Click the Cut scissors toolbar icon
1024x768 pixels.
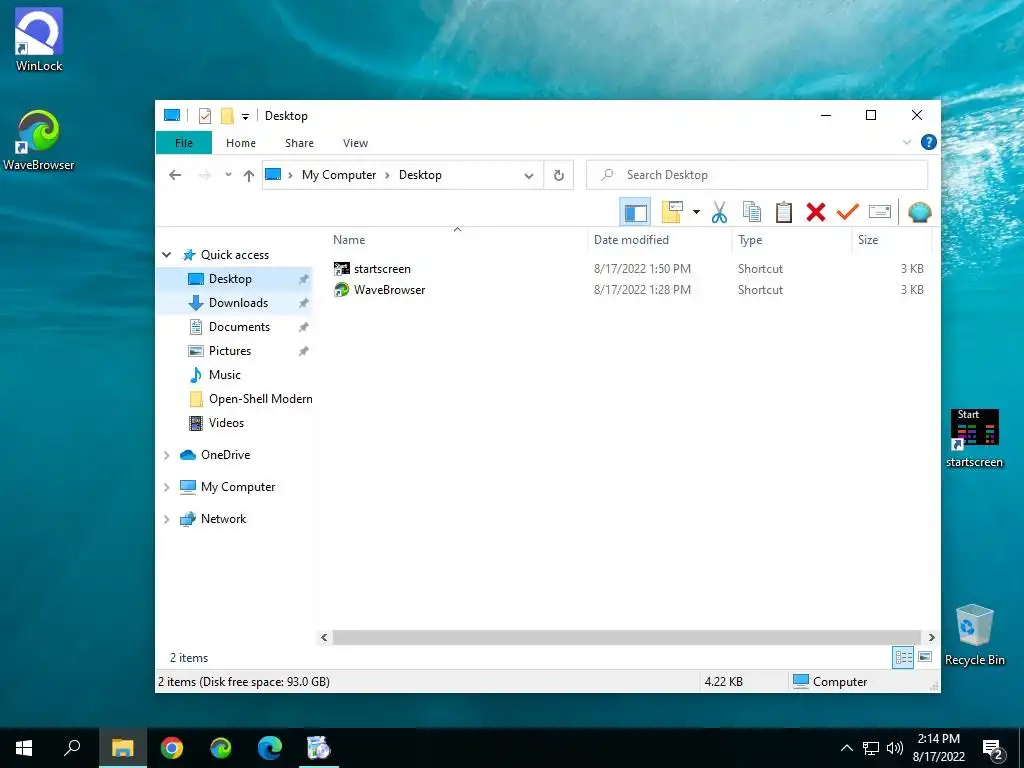[719, 212]
